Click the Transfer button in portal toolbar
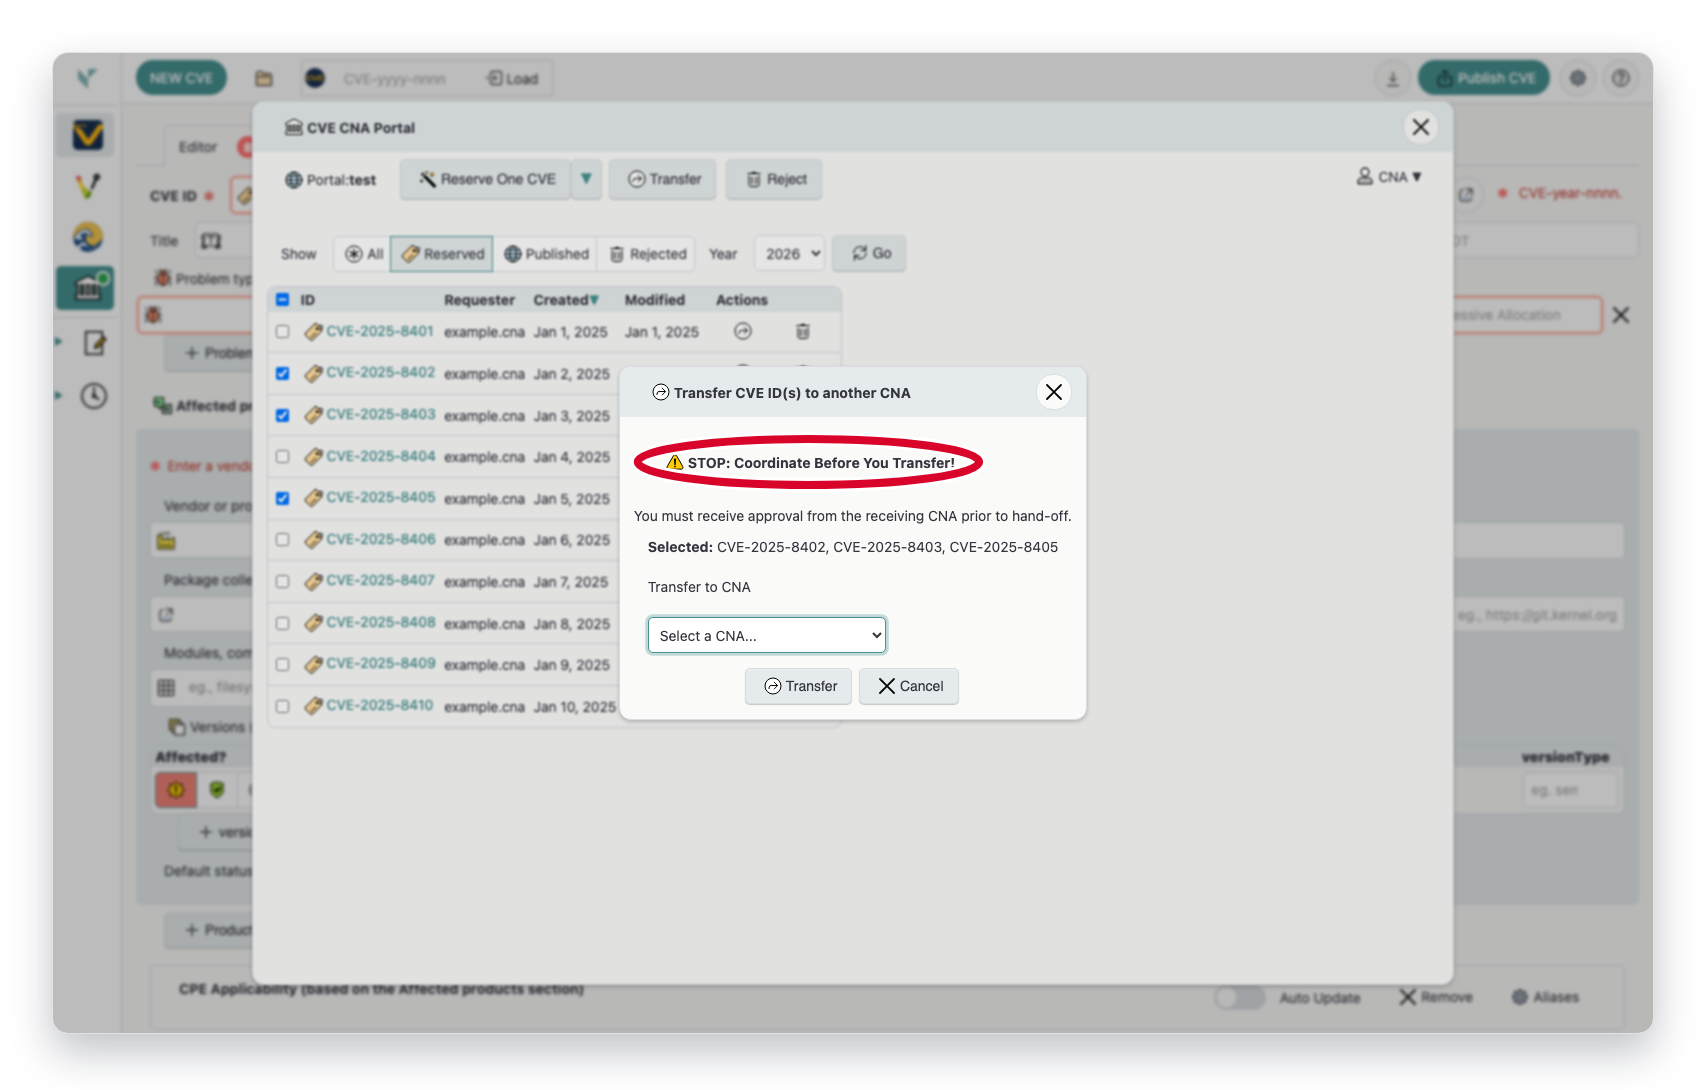This screenshot has width=1706, height=1090. pyautogui.click(x=664, y=179)
